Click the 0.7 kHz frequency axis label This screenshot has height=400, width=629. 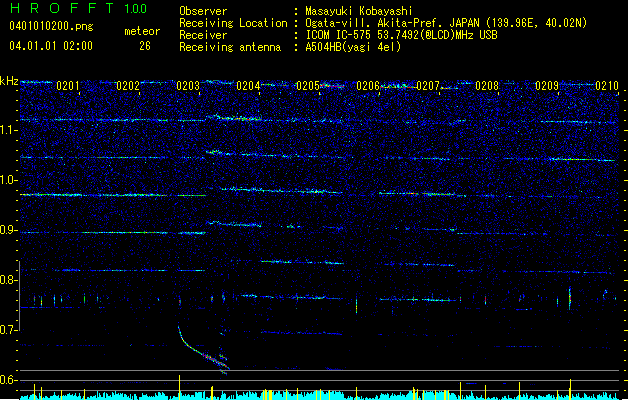[9, 330]
